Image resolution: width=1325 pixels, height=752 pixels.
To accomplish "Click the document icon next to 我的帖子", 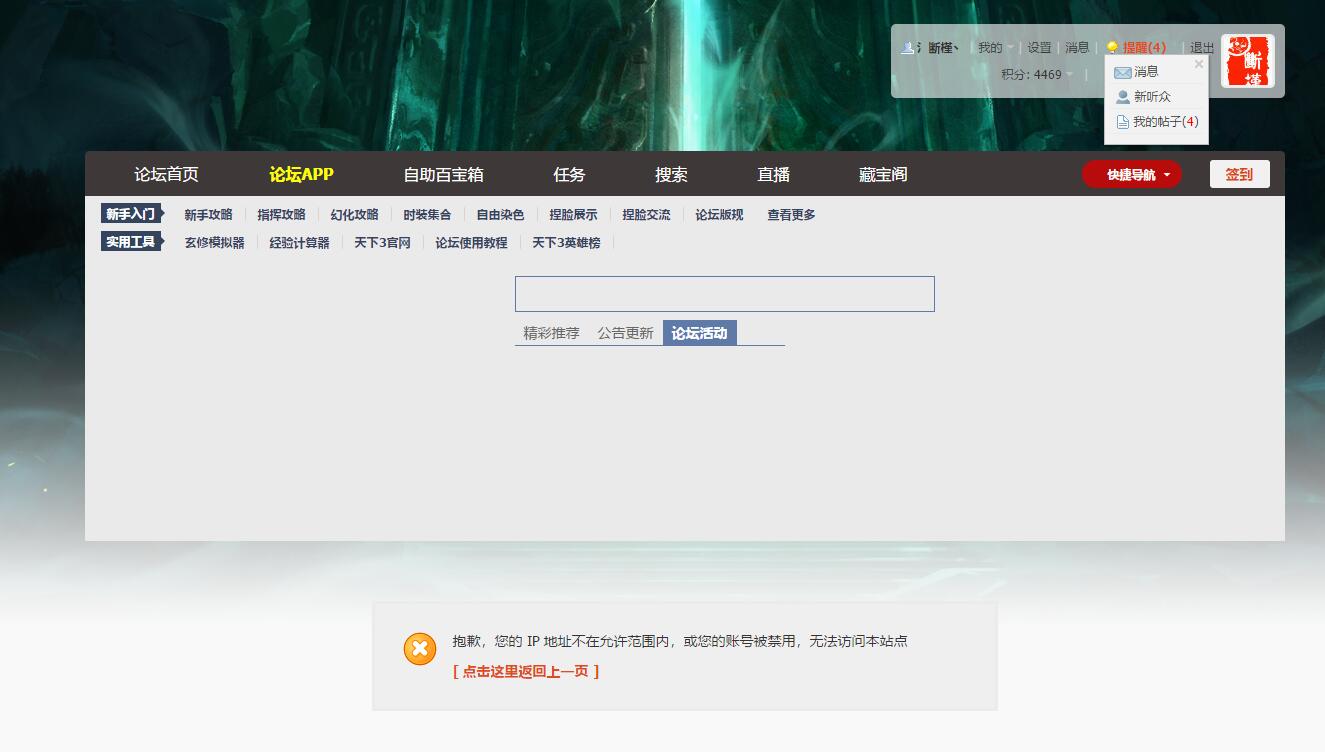I will point(1122,122).
